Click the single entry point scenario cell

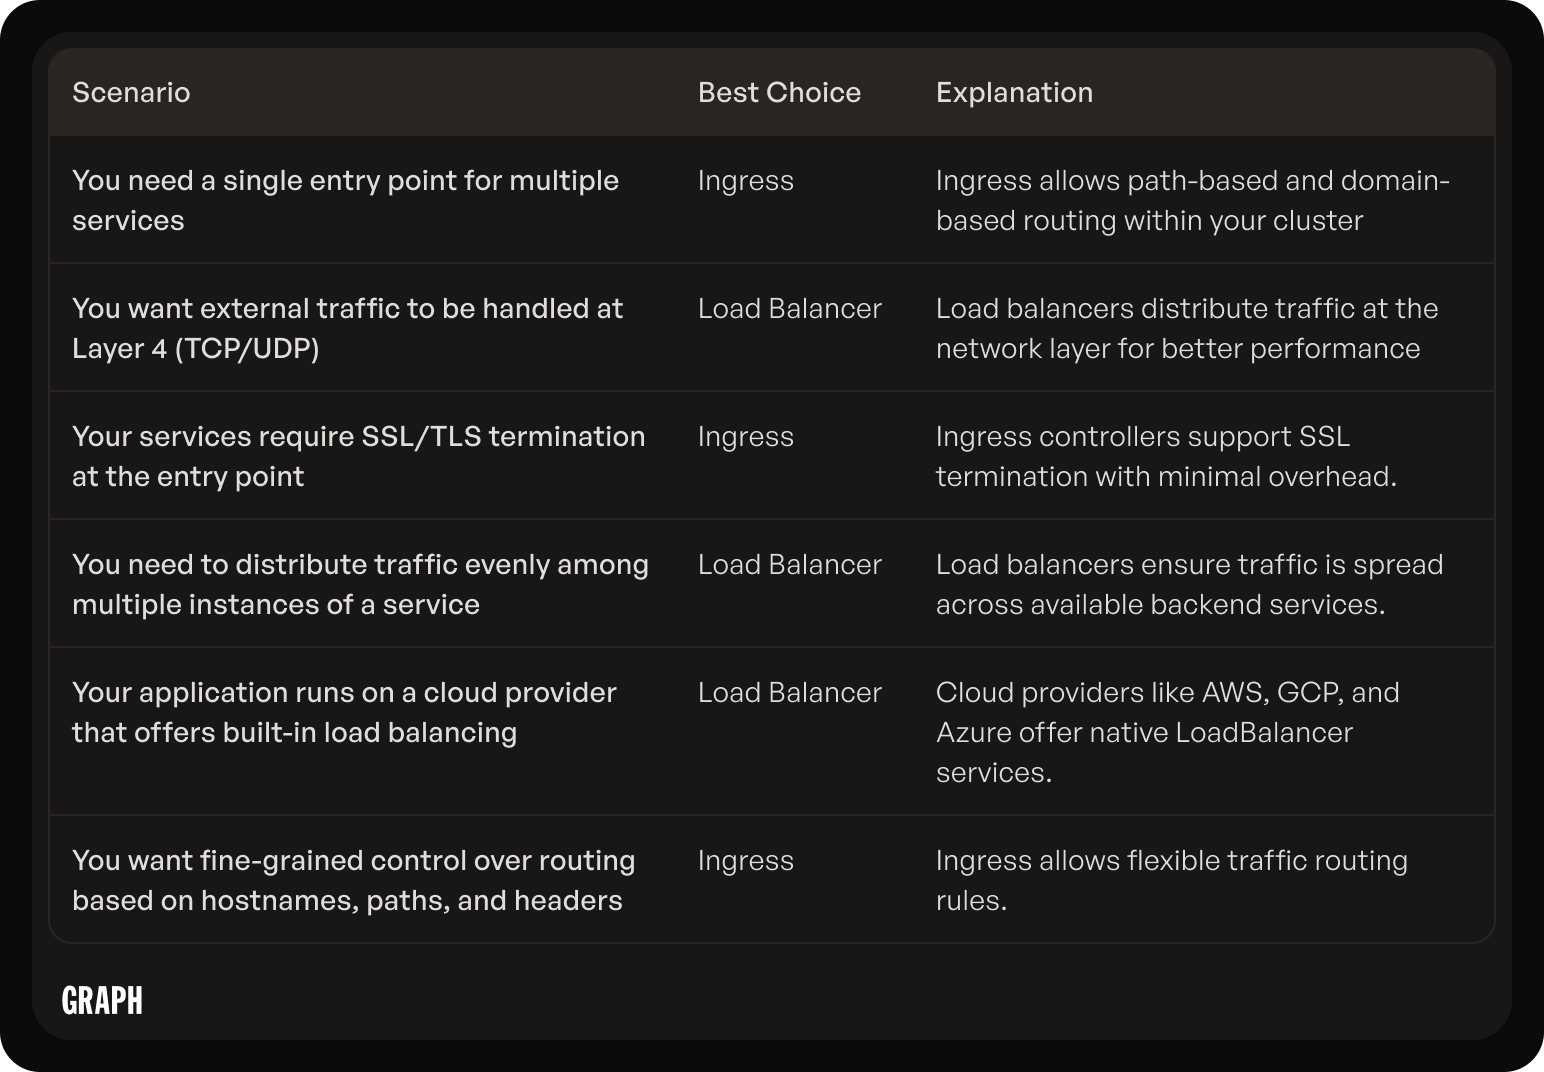tap(346, 200)
